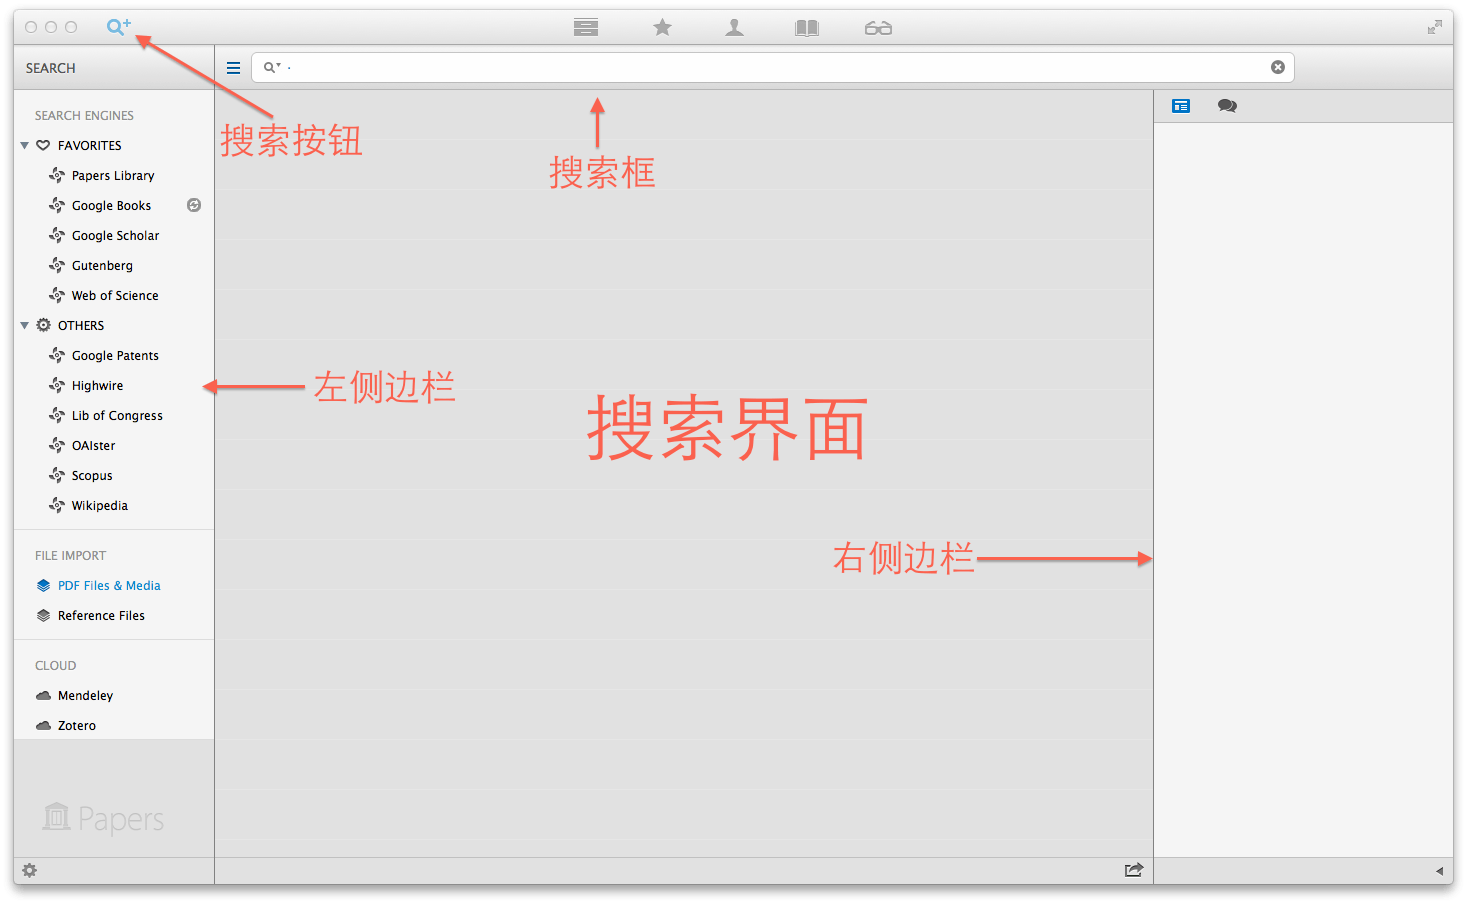Image resolution: width=1467 pixels, height=904 pixels.
Task: Click the refresh badge beside Google Books
Action: click(194, 205)
